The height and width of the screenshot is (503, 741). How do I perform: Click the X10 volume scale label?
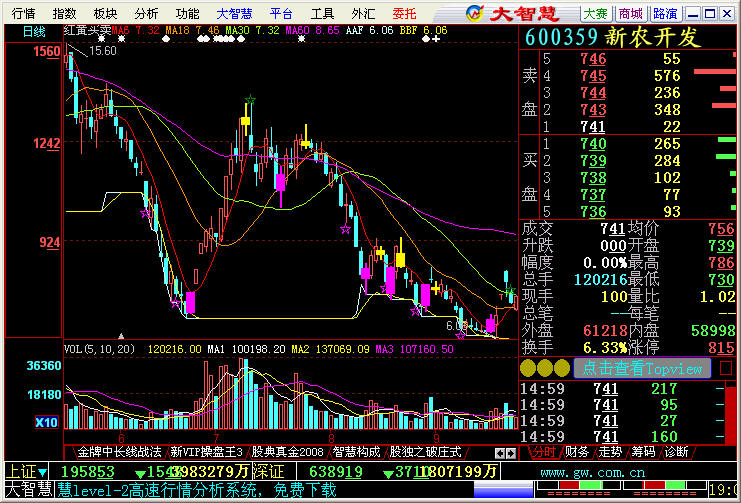47,422
